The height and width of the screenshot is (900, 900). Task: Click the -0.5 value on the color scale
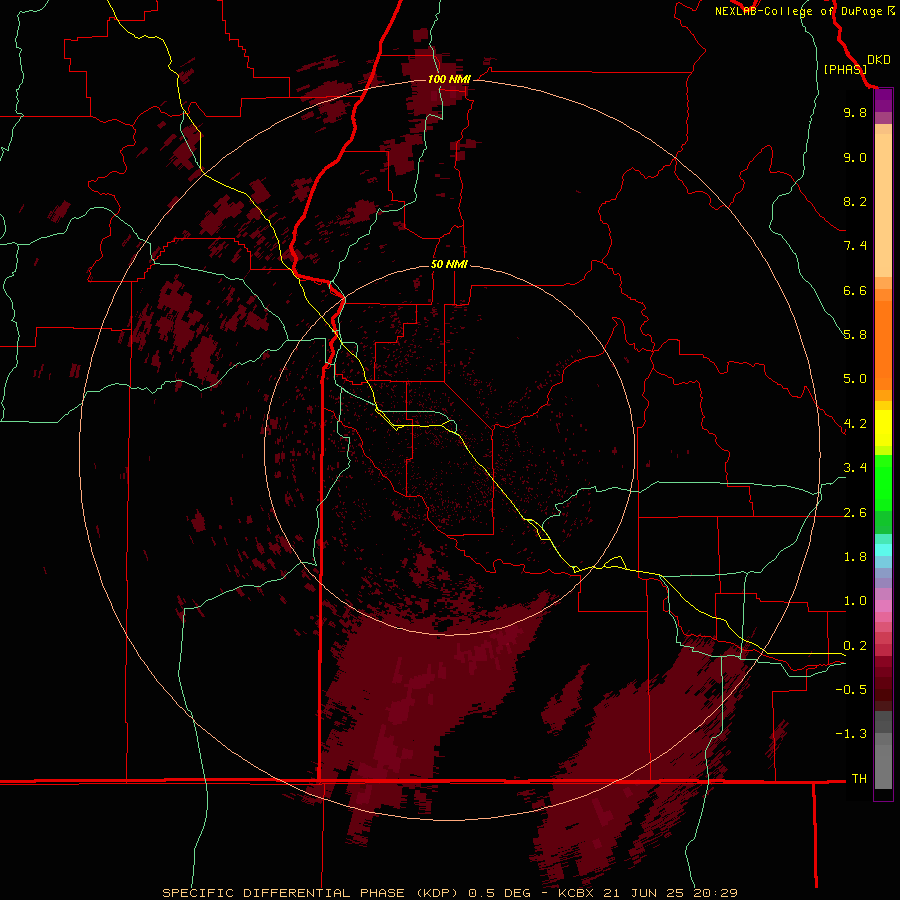coord(851,690)
